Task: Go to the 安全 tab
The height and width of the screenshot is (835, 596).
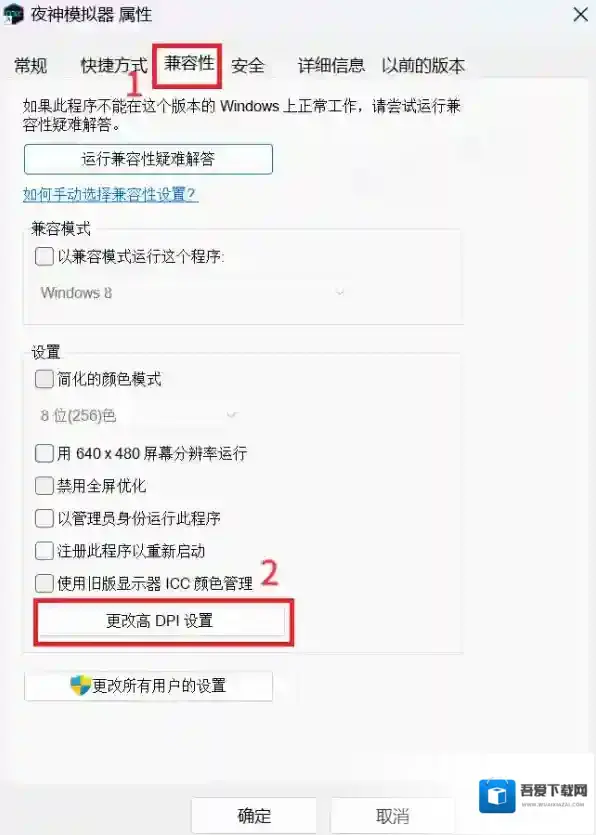Action: tap(248, 66)
